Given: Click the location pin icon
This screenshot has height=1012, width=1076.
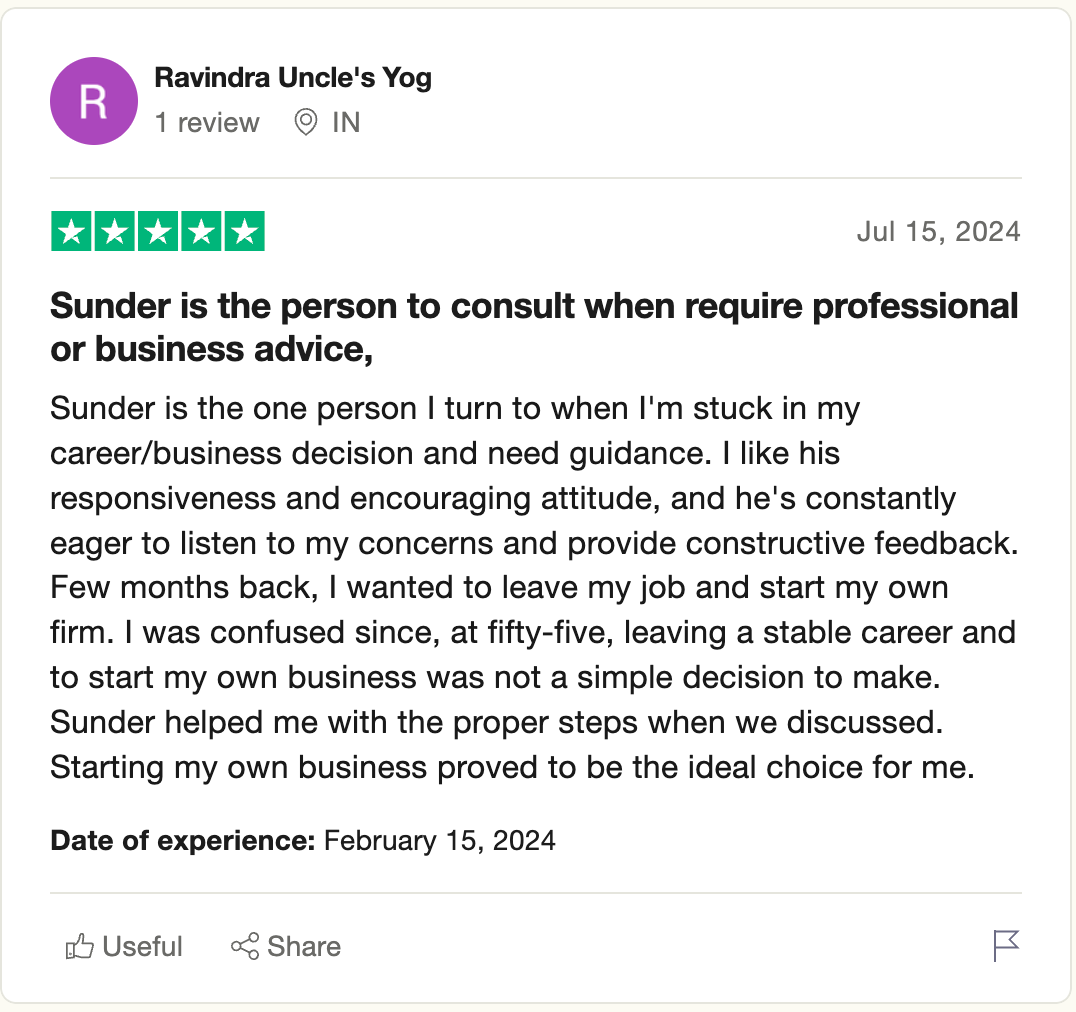Looking at the screenshot, I should [305, 123].
